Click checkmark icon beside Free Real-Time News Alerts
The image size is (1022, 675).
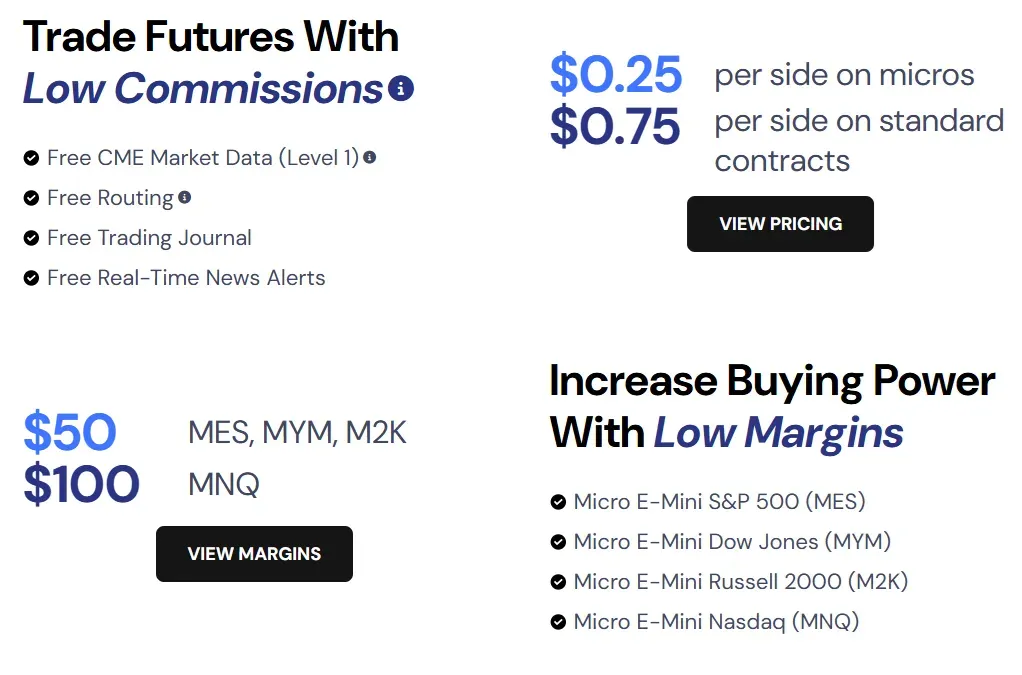(x=31, y=278)
